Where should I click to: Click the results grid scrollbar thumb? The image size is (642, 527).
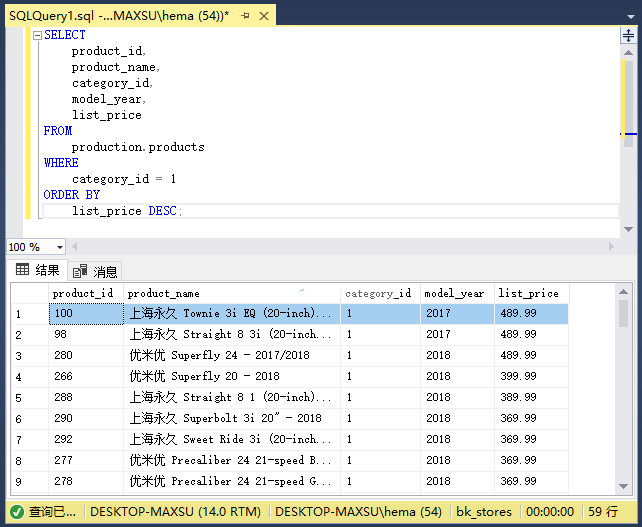click(623, 314)
